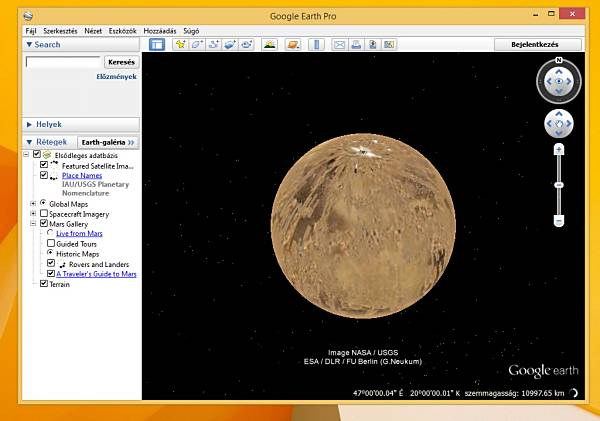Enable the Guided Tours checkbox
The width and height of the screenshot is (600, 421).
[x=51, y=243]
